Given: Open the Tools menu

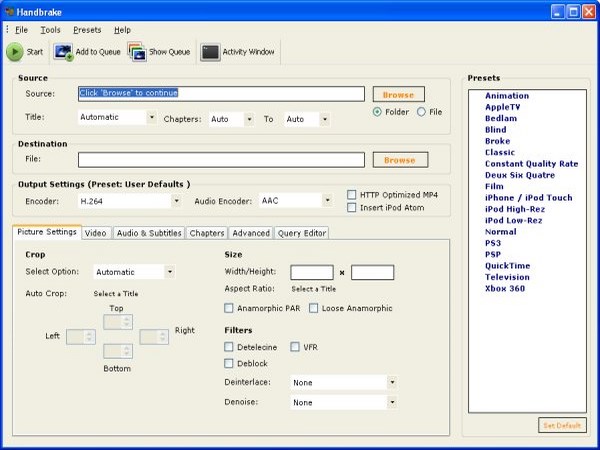Looking at the screenshot, I should point(50,30).
